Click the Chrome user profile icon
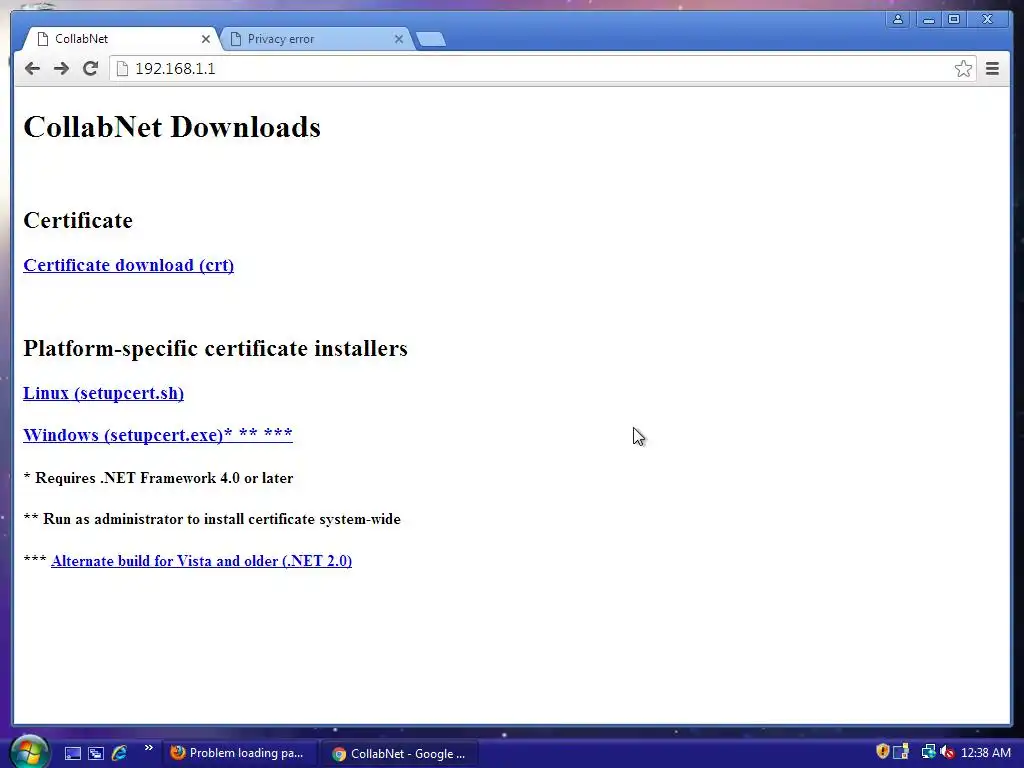The image size is (1024, 768). tap(898, 19)
